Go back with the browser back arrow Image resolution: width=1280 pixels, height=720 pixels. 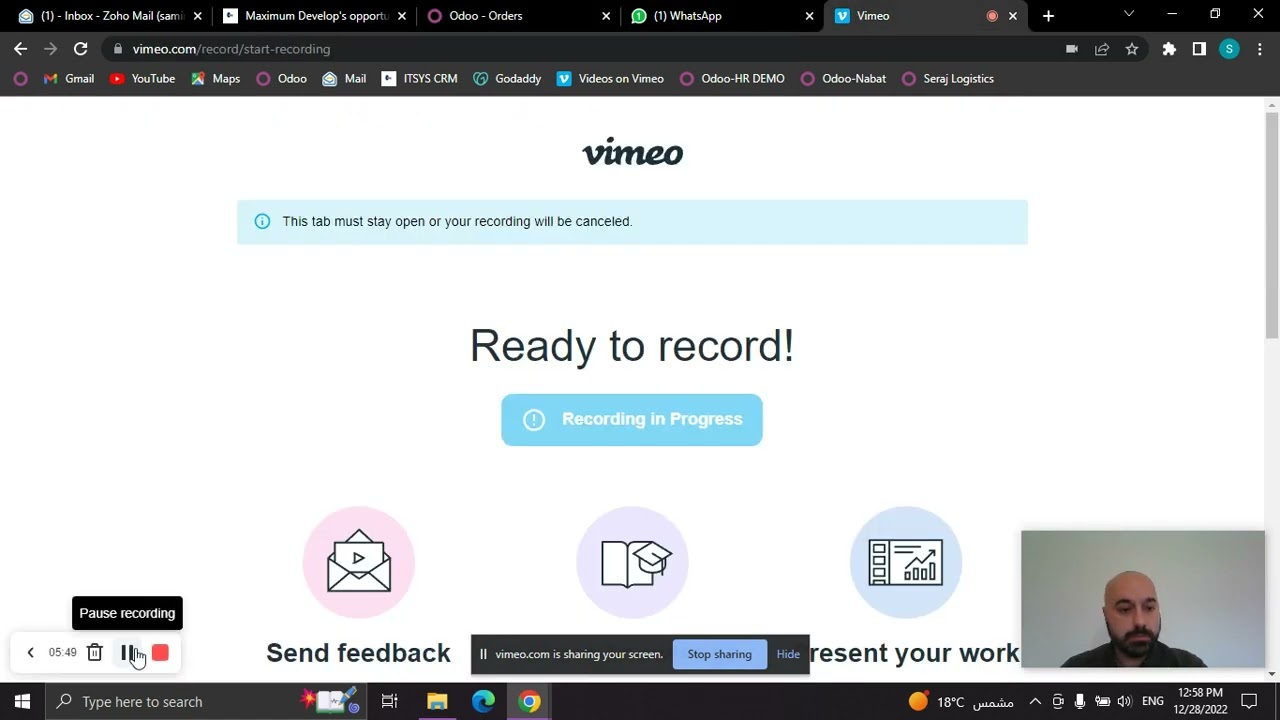click(21, 49)
